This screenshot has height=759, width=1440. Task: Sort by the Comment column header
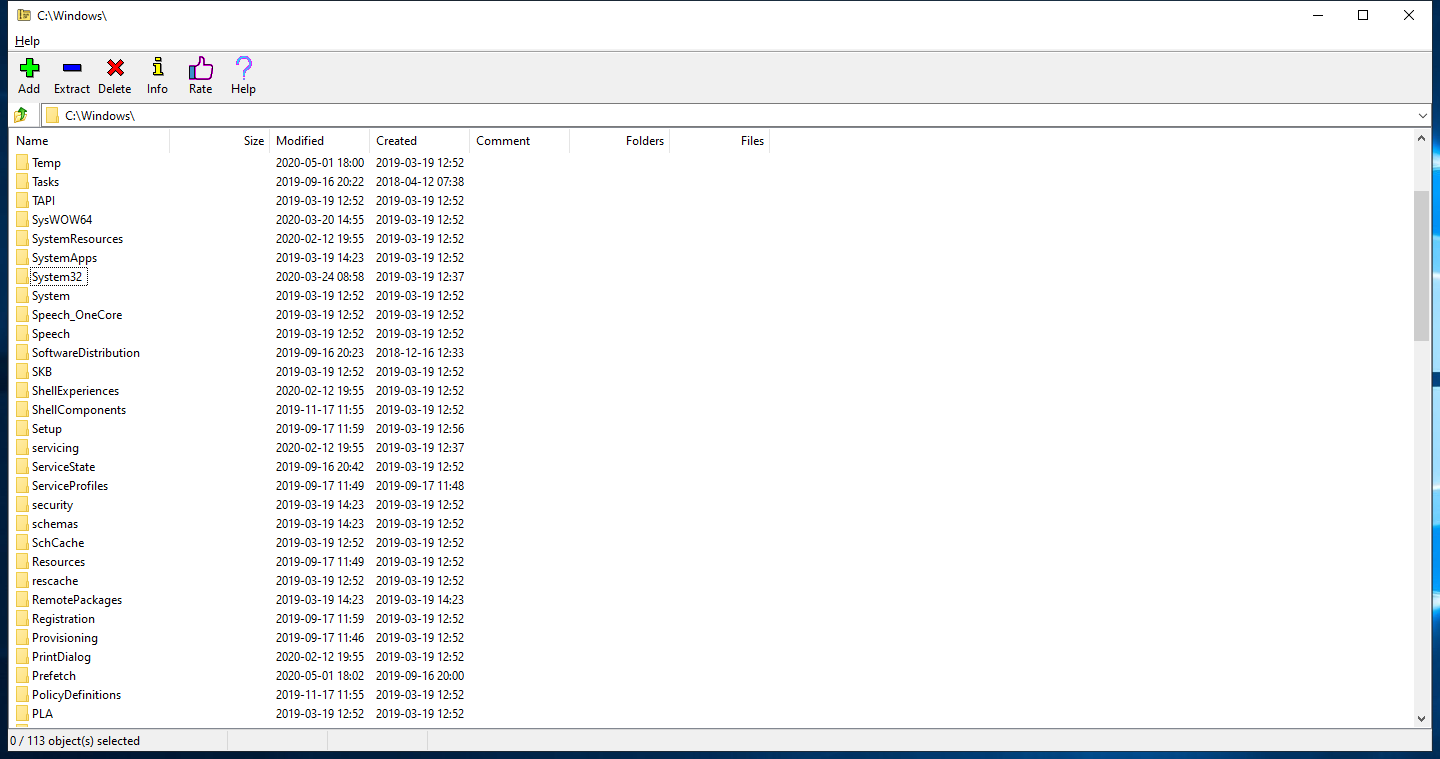520,141
